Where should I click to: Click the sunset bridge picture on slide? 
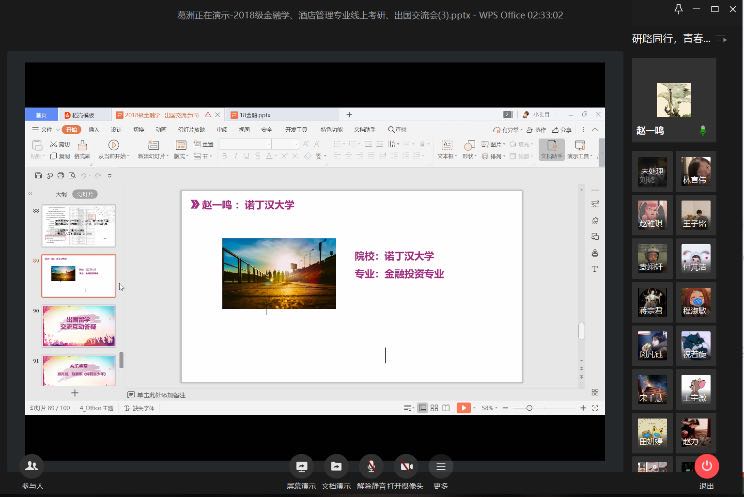click(x=279, y=273)
